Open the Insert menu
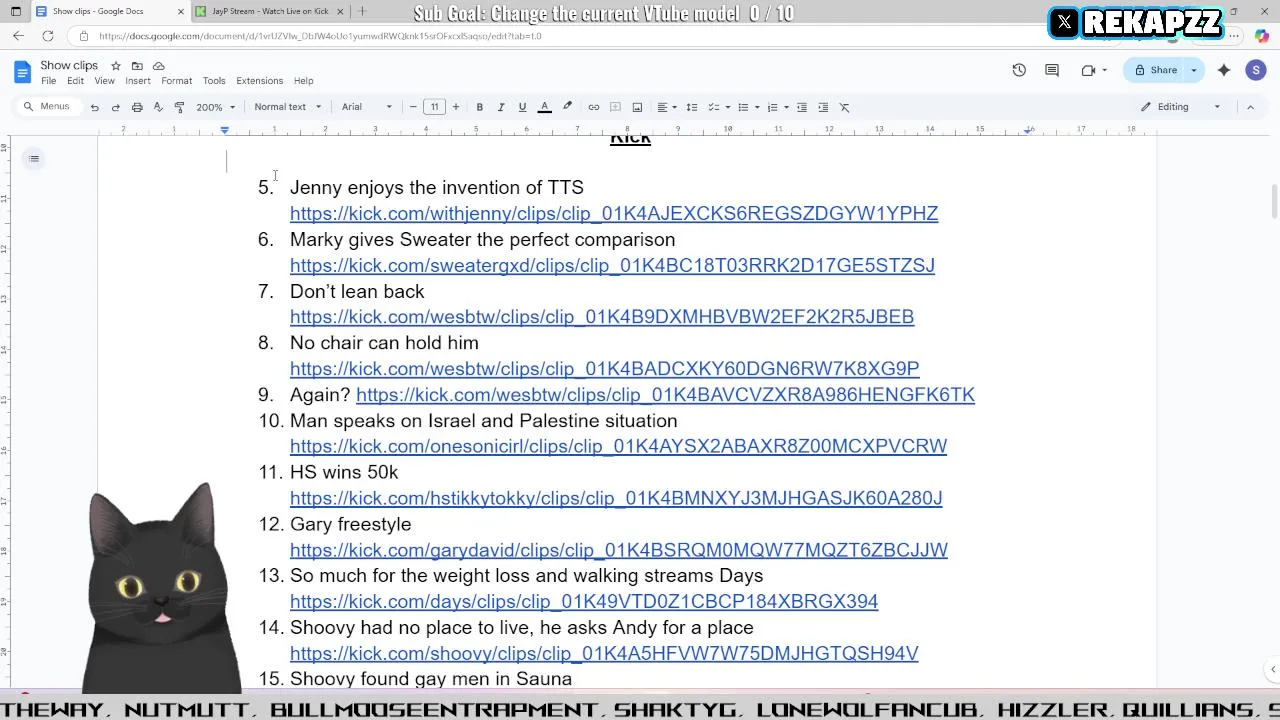Screen dimensions: 1280x720 138,81
